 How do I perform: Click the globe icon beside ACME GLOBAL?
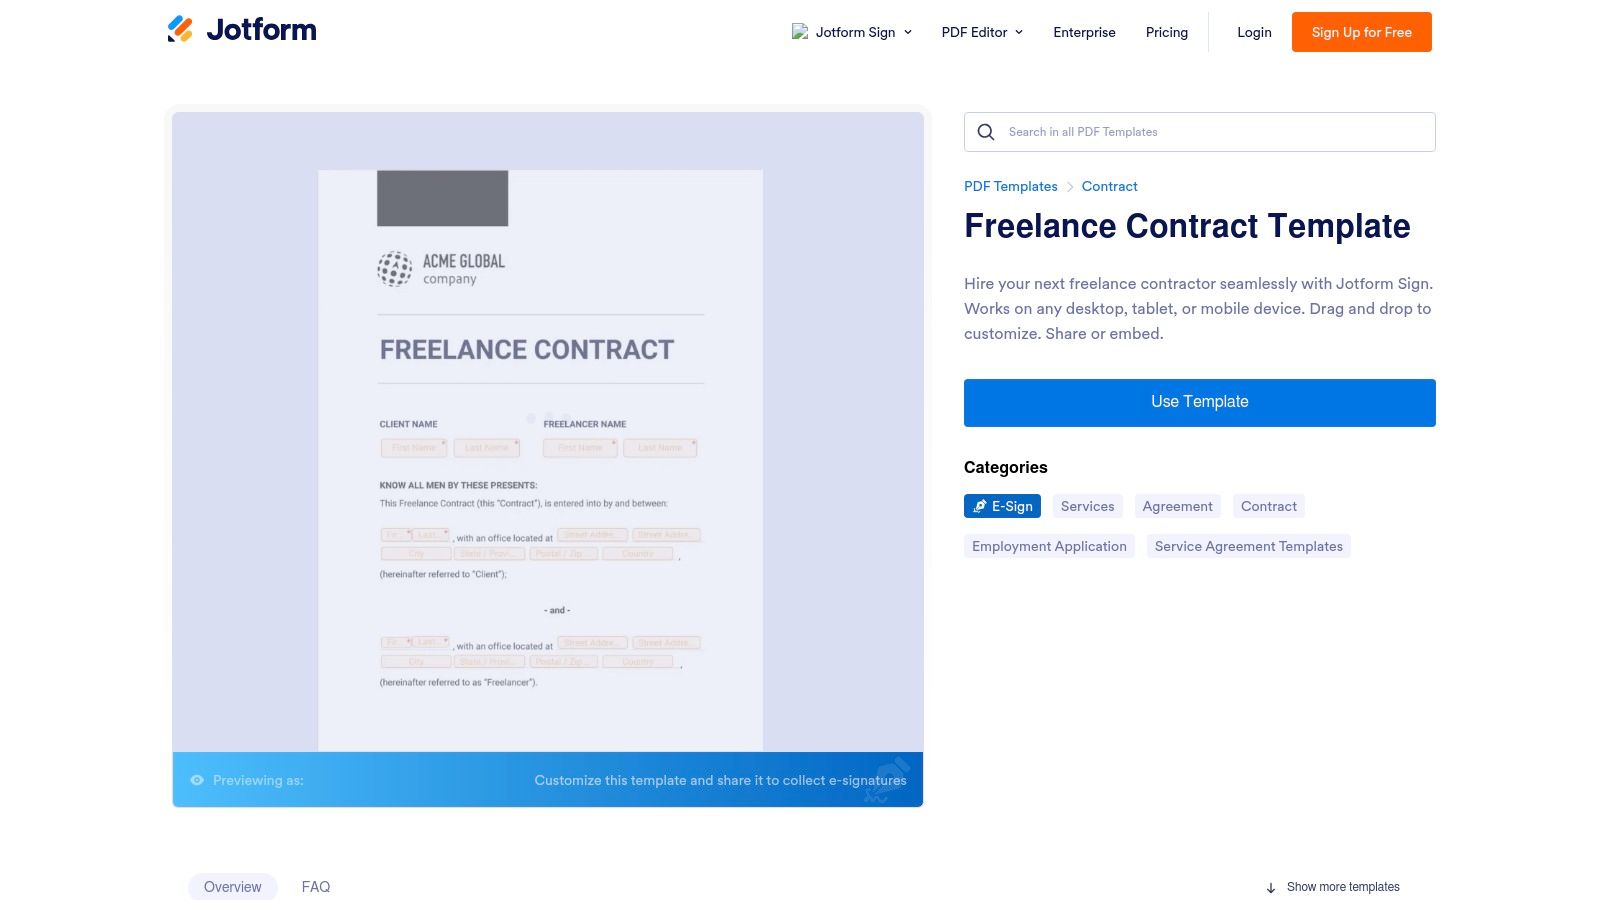click(395, 269)
